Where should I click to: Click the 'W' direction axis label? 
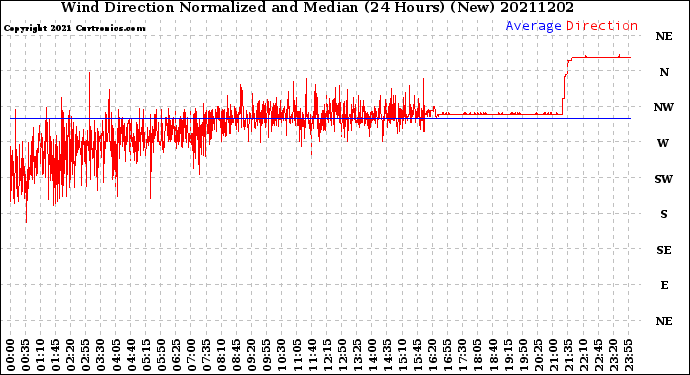pos(663,143)
